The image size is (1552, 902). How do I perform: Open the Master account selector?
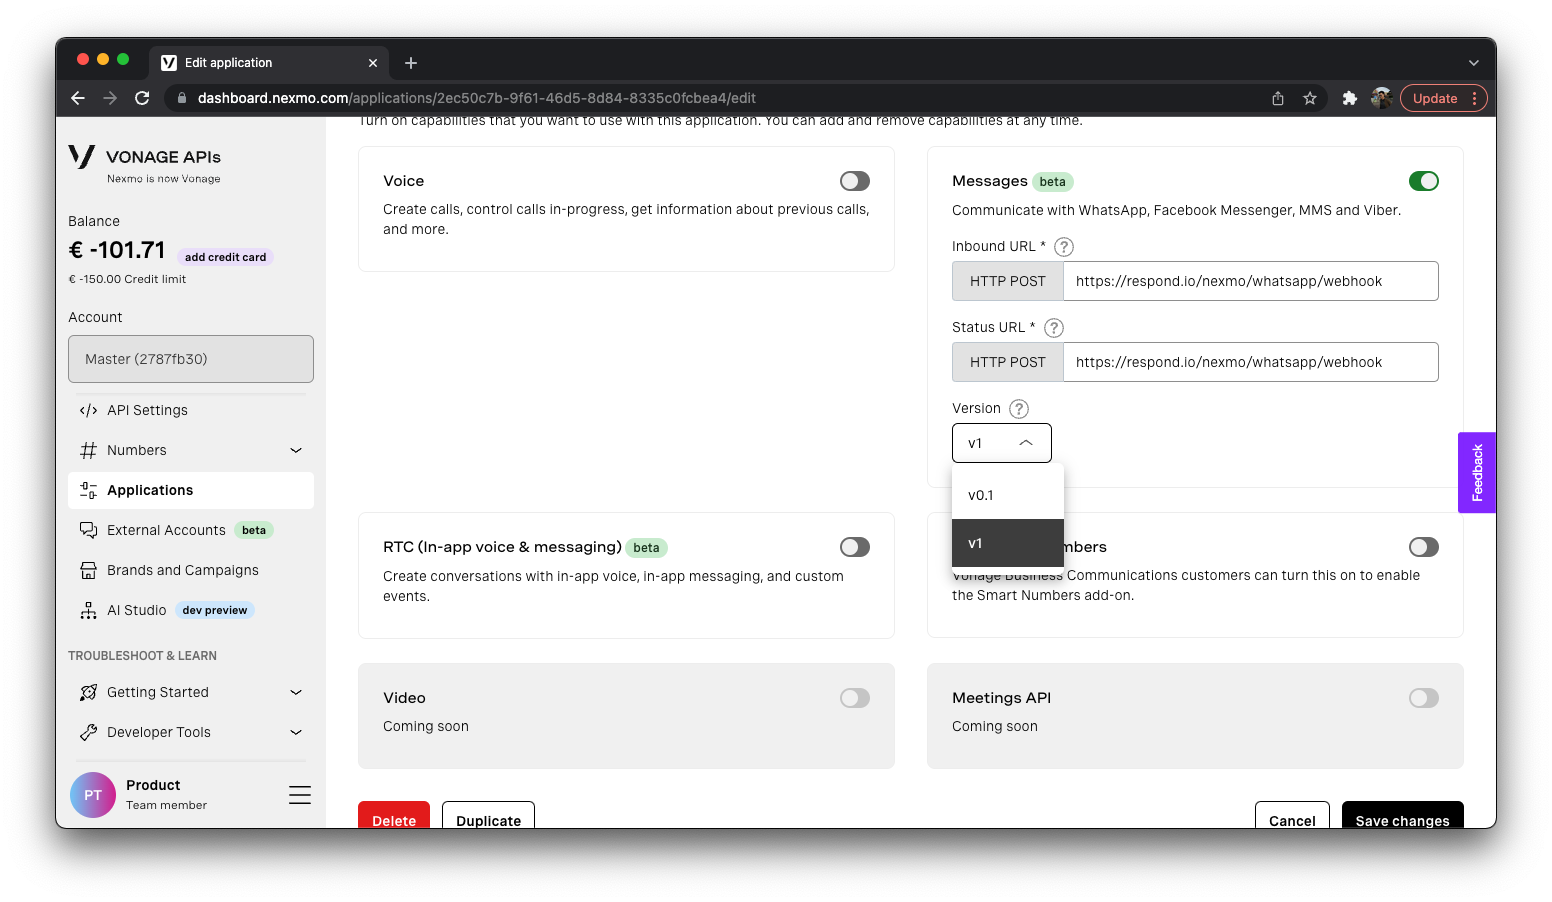(191, 359)
